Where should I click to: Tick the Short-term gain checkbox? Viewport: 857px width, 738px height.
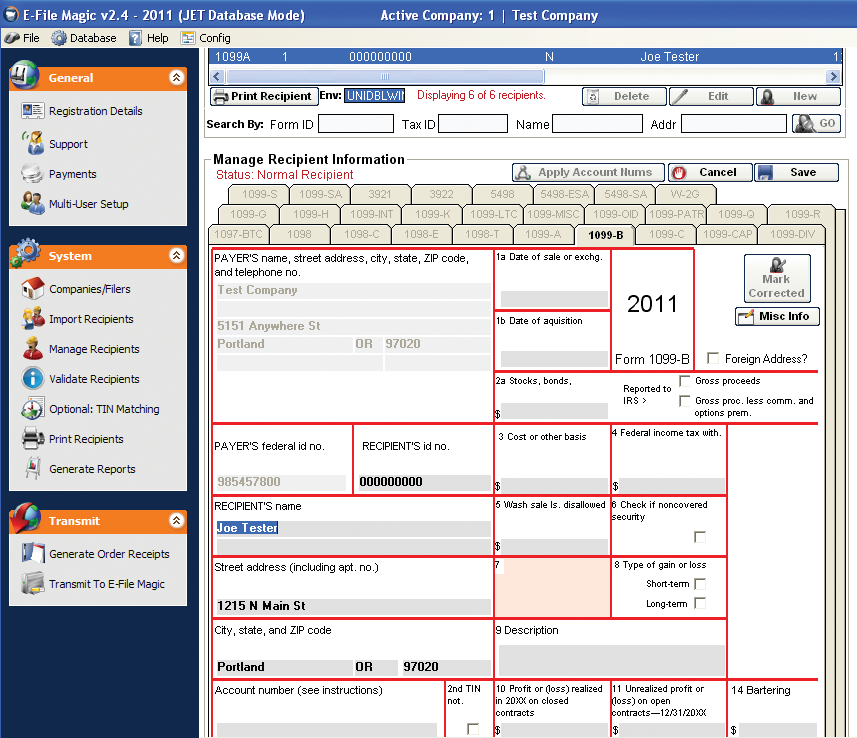click(700, 584)
